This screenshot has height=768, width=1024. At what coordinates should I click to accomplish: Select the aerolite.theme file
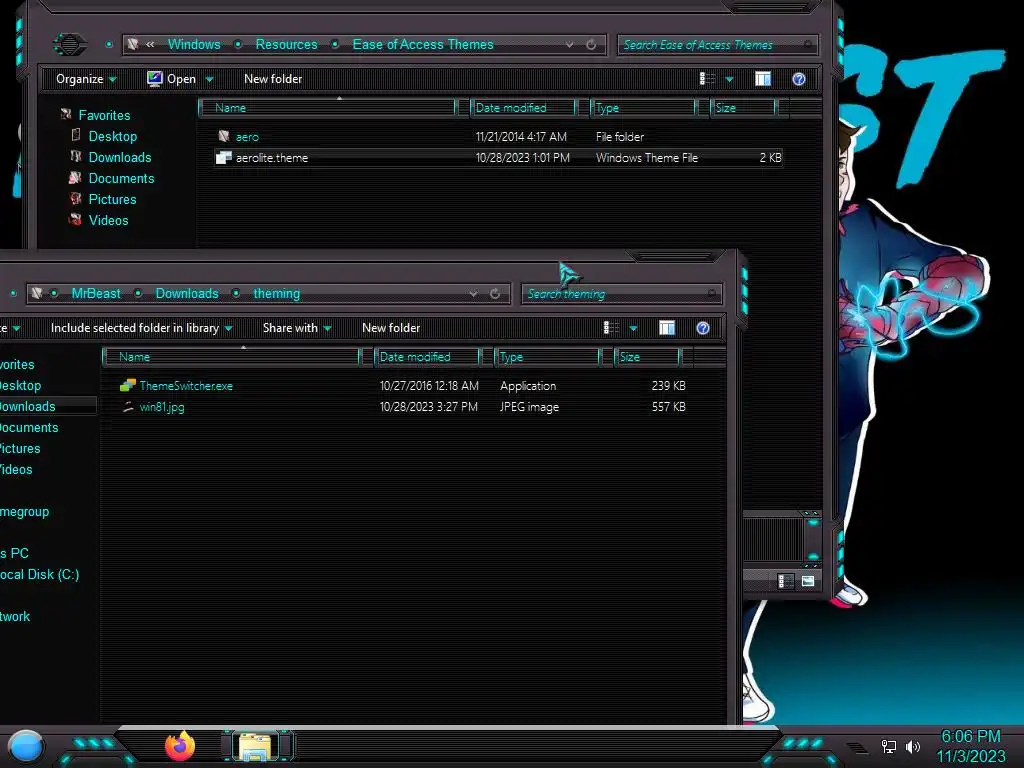click(498, 157)
